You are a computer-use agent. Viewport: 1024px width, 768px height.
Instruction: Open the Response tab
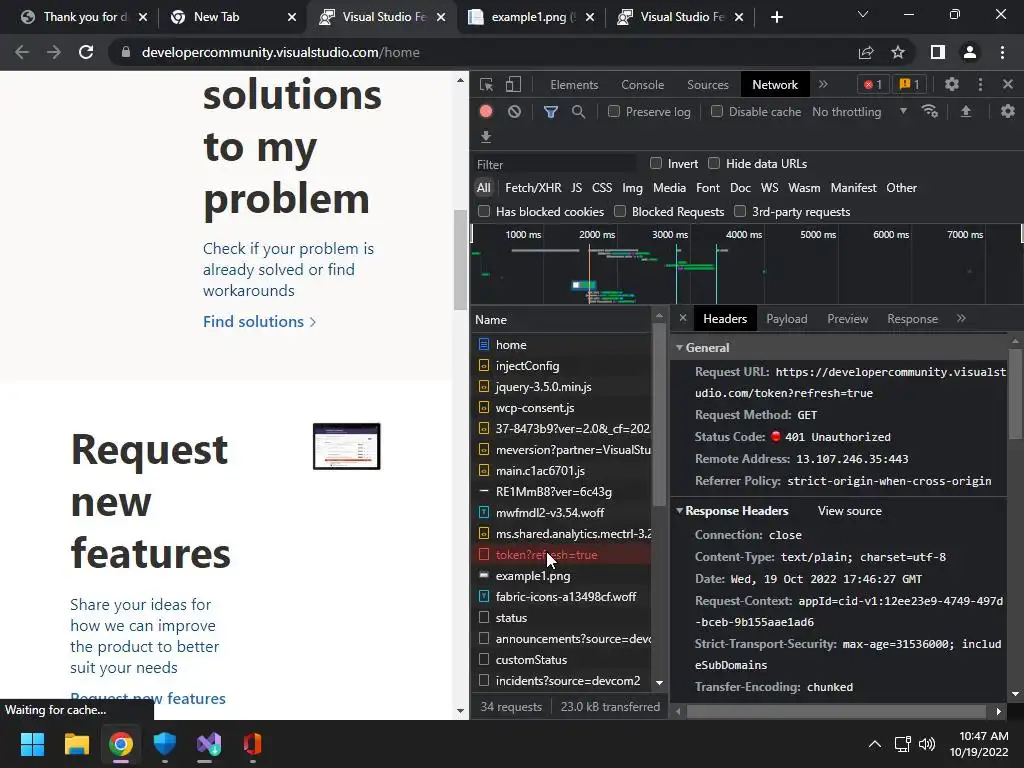click(912, 319)
